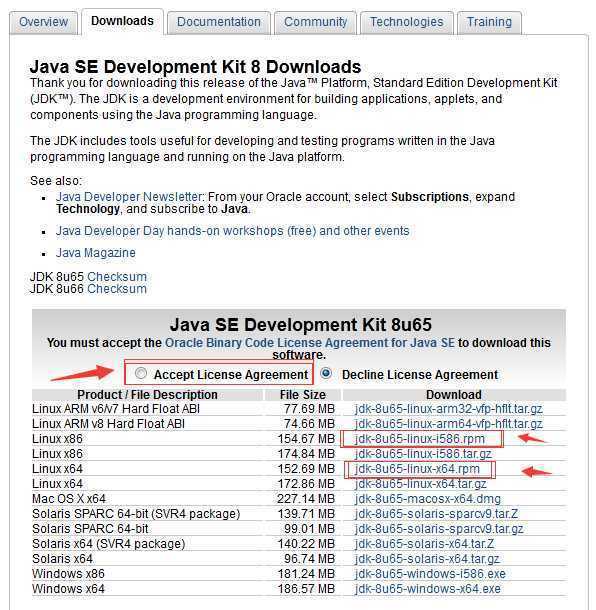
Task: Click the Download column header
Action: pyautogui.click(x=454, y=394)
